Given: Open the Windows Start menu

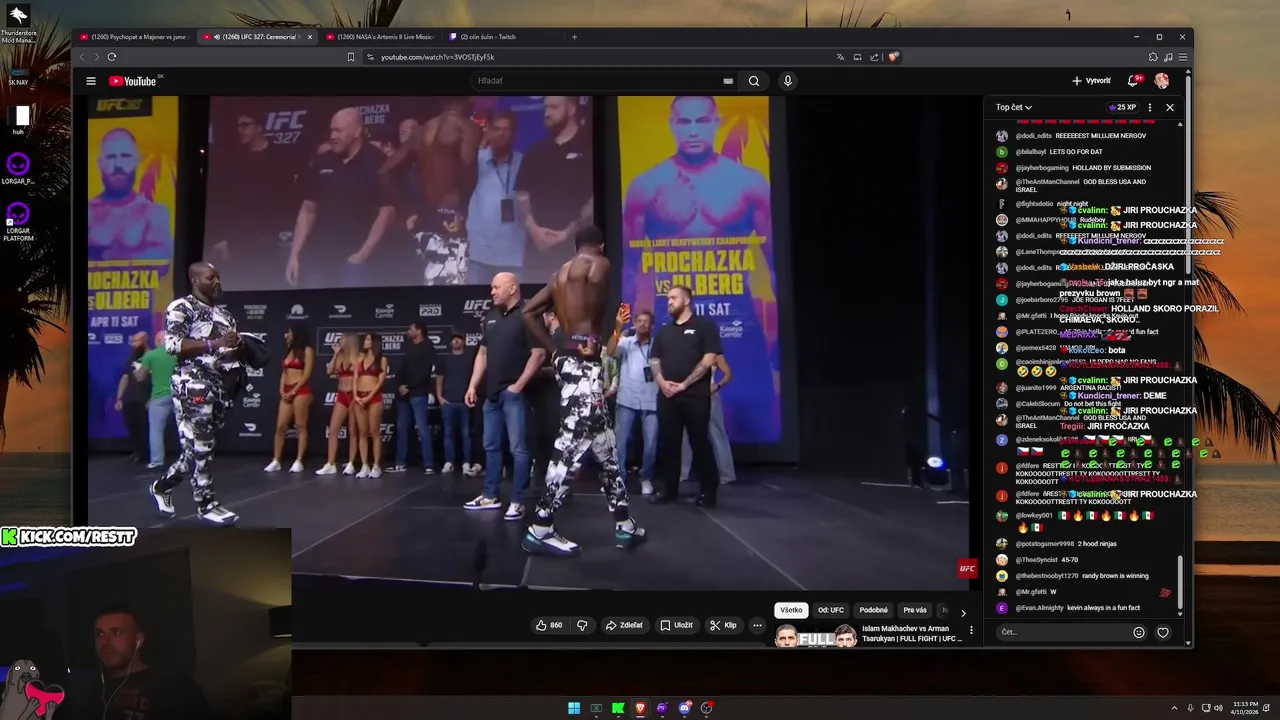Looking at the screenshot, I should [x=574, y=708].
